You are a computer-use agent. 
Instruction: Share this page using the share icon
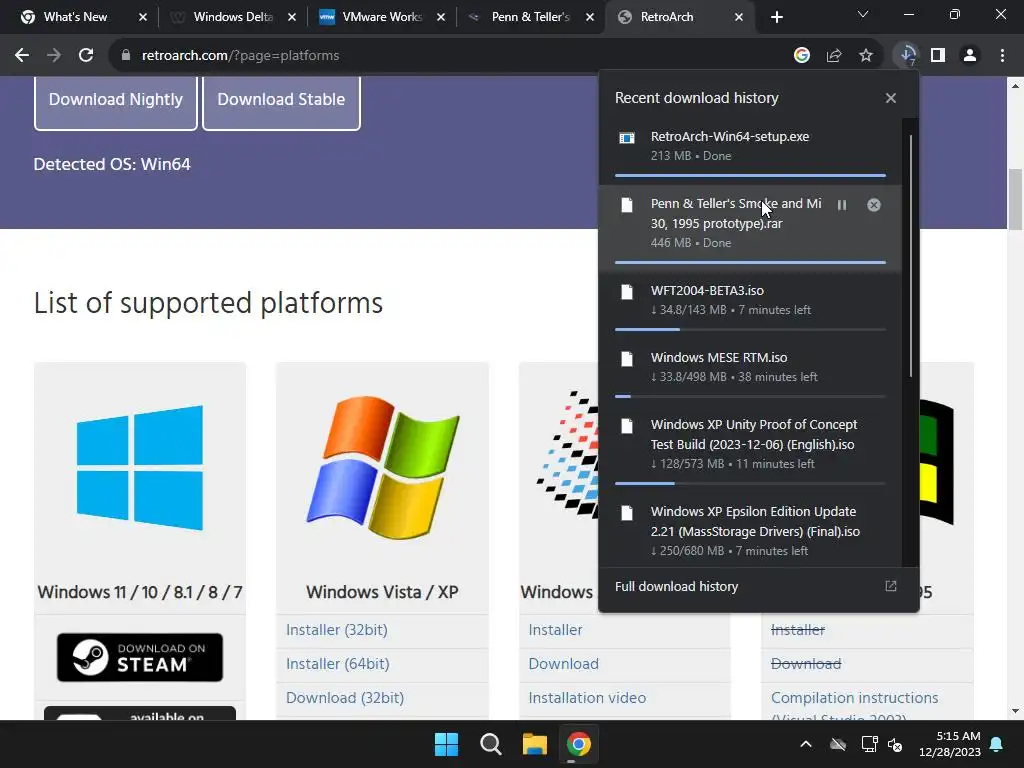(x=834, y=56)
